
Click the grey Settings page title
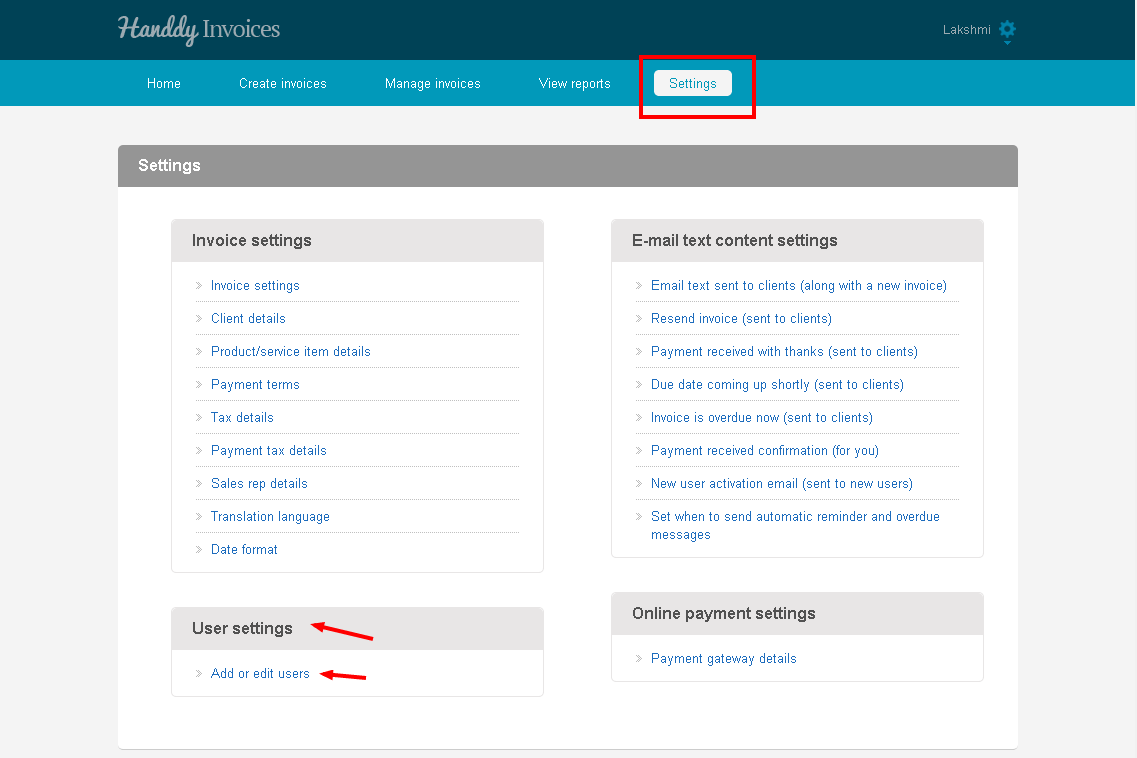click(x=170, y=165)
